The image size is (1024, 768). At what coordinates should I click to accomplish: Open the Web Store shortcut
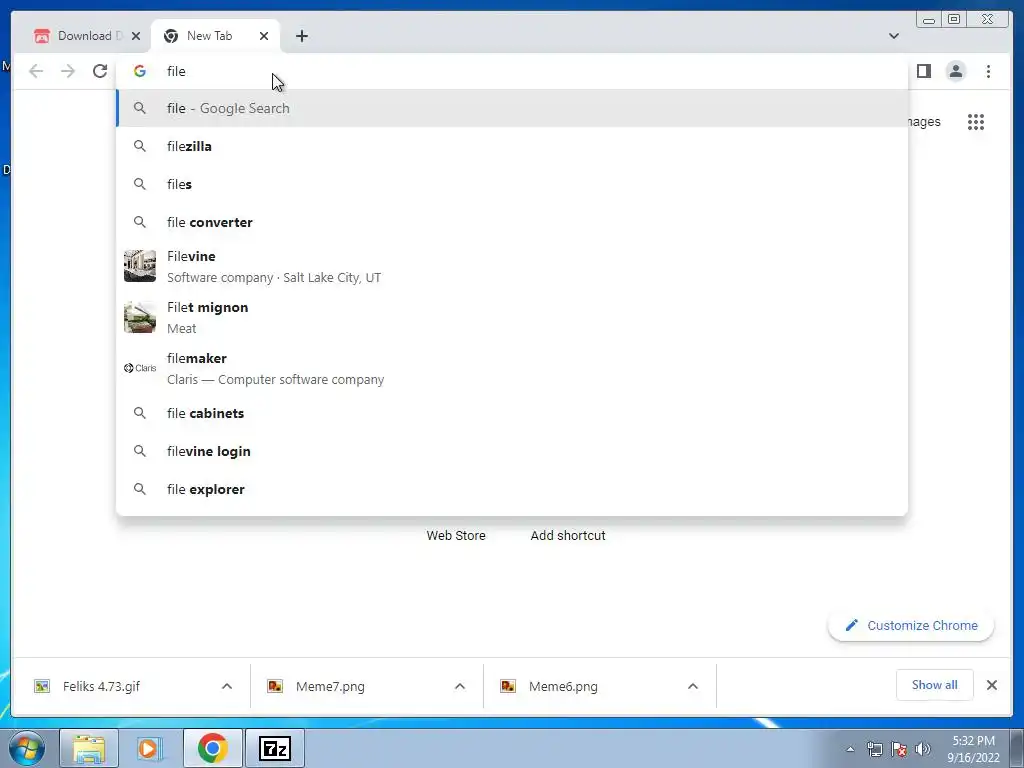[456, 536]
